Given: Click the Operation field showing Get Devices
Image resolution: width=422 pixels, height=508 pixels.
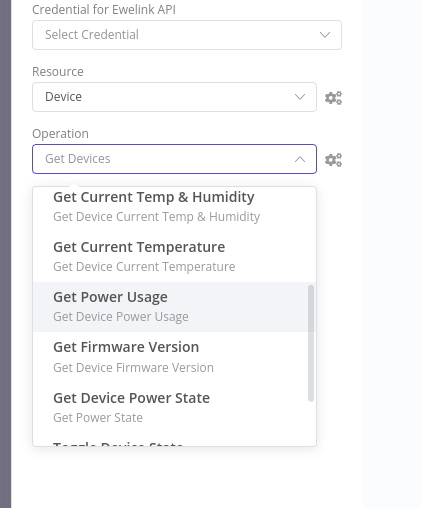Looking at the screenshot, I should click(x=174, y=159).
